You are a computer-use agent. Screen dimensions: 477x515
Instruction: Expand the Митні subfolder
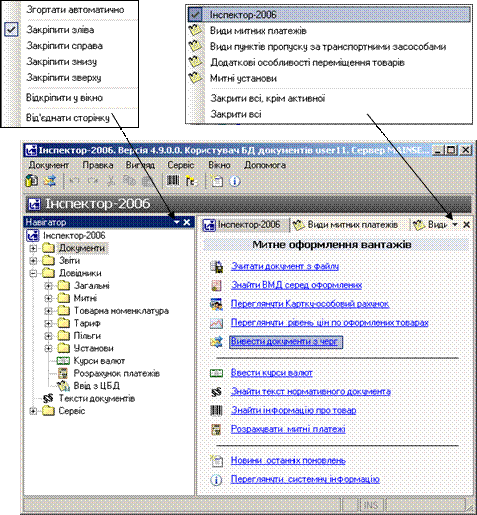(48, 298)
